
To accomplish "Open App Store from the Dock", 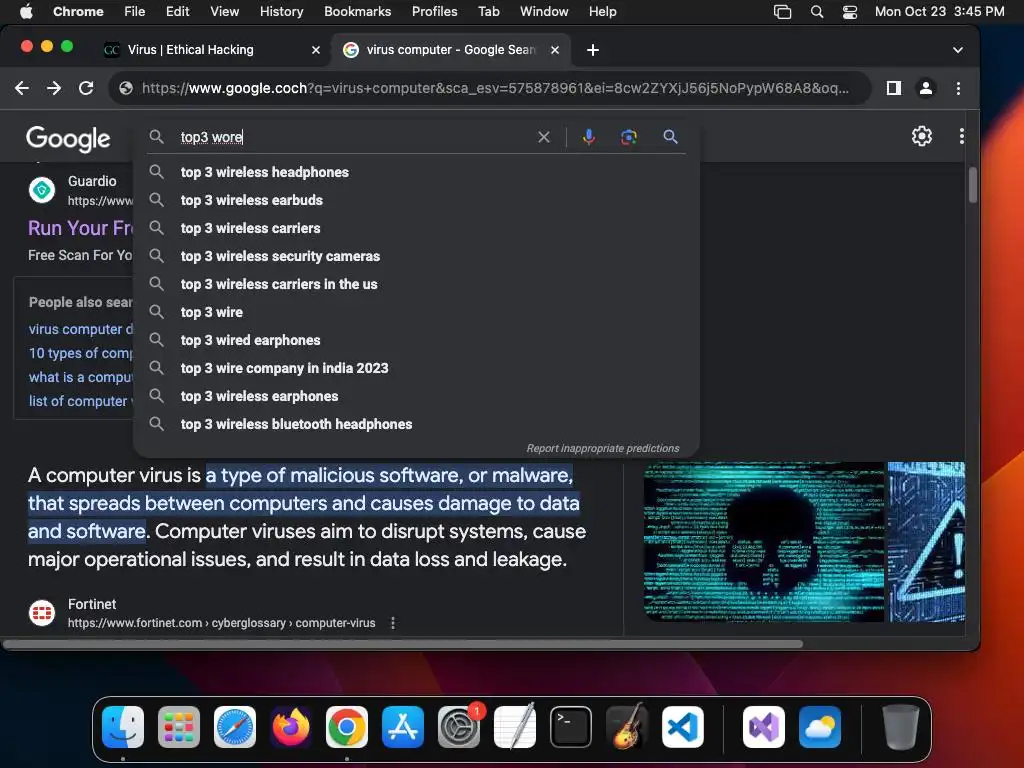I will [x=402, y=727].
